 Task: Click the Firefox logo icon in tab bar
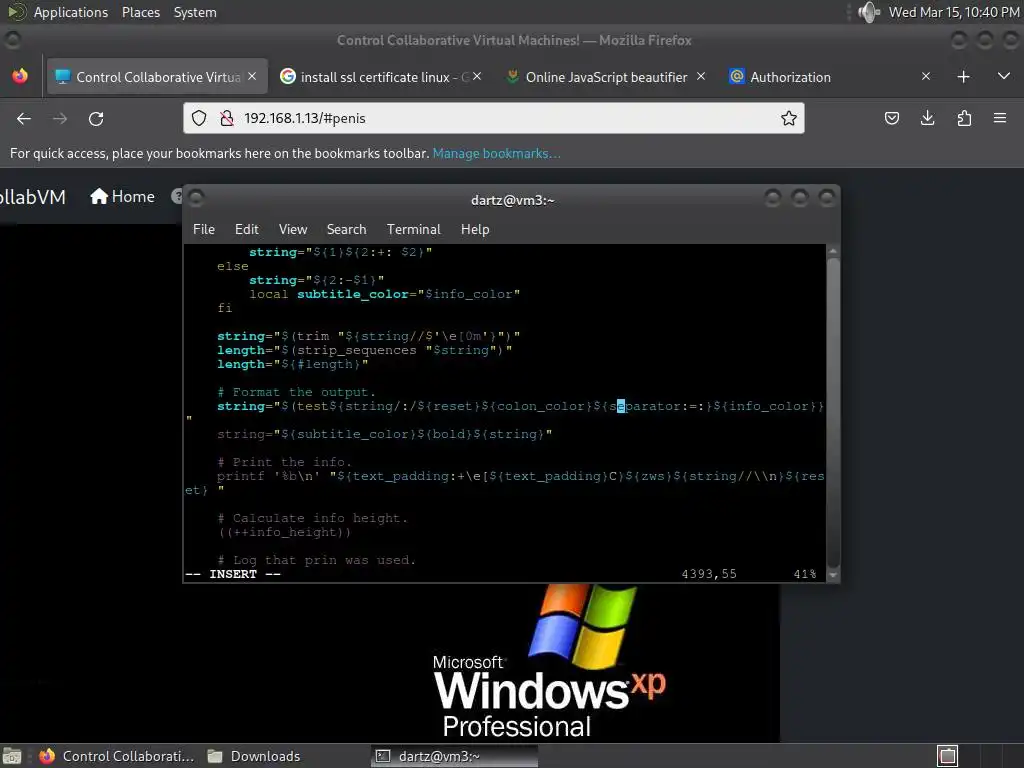click(x=20, y=76)
